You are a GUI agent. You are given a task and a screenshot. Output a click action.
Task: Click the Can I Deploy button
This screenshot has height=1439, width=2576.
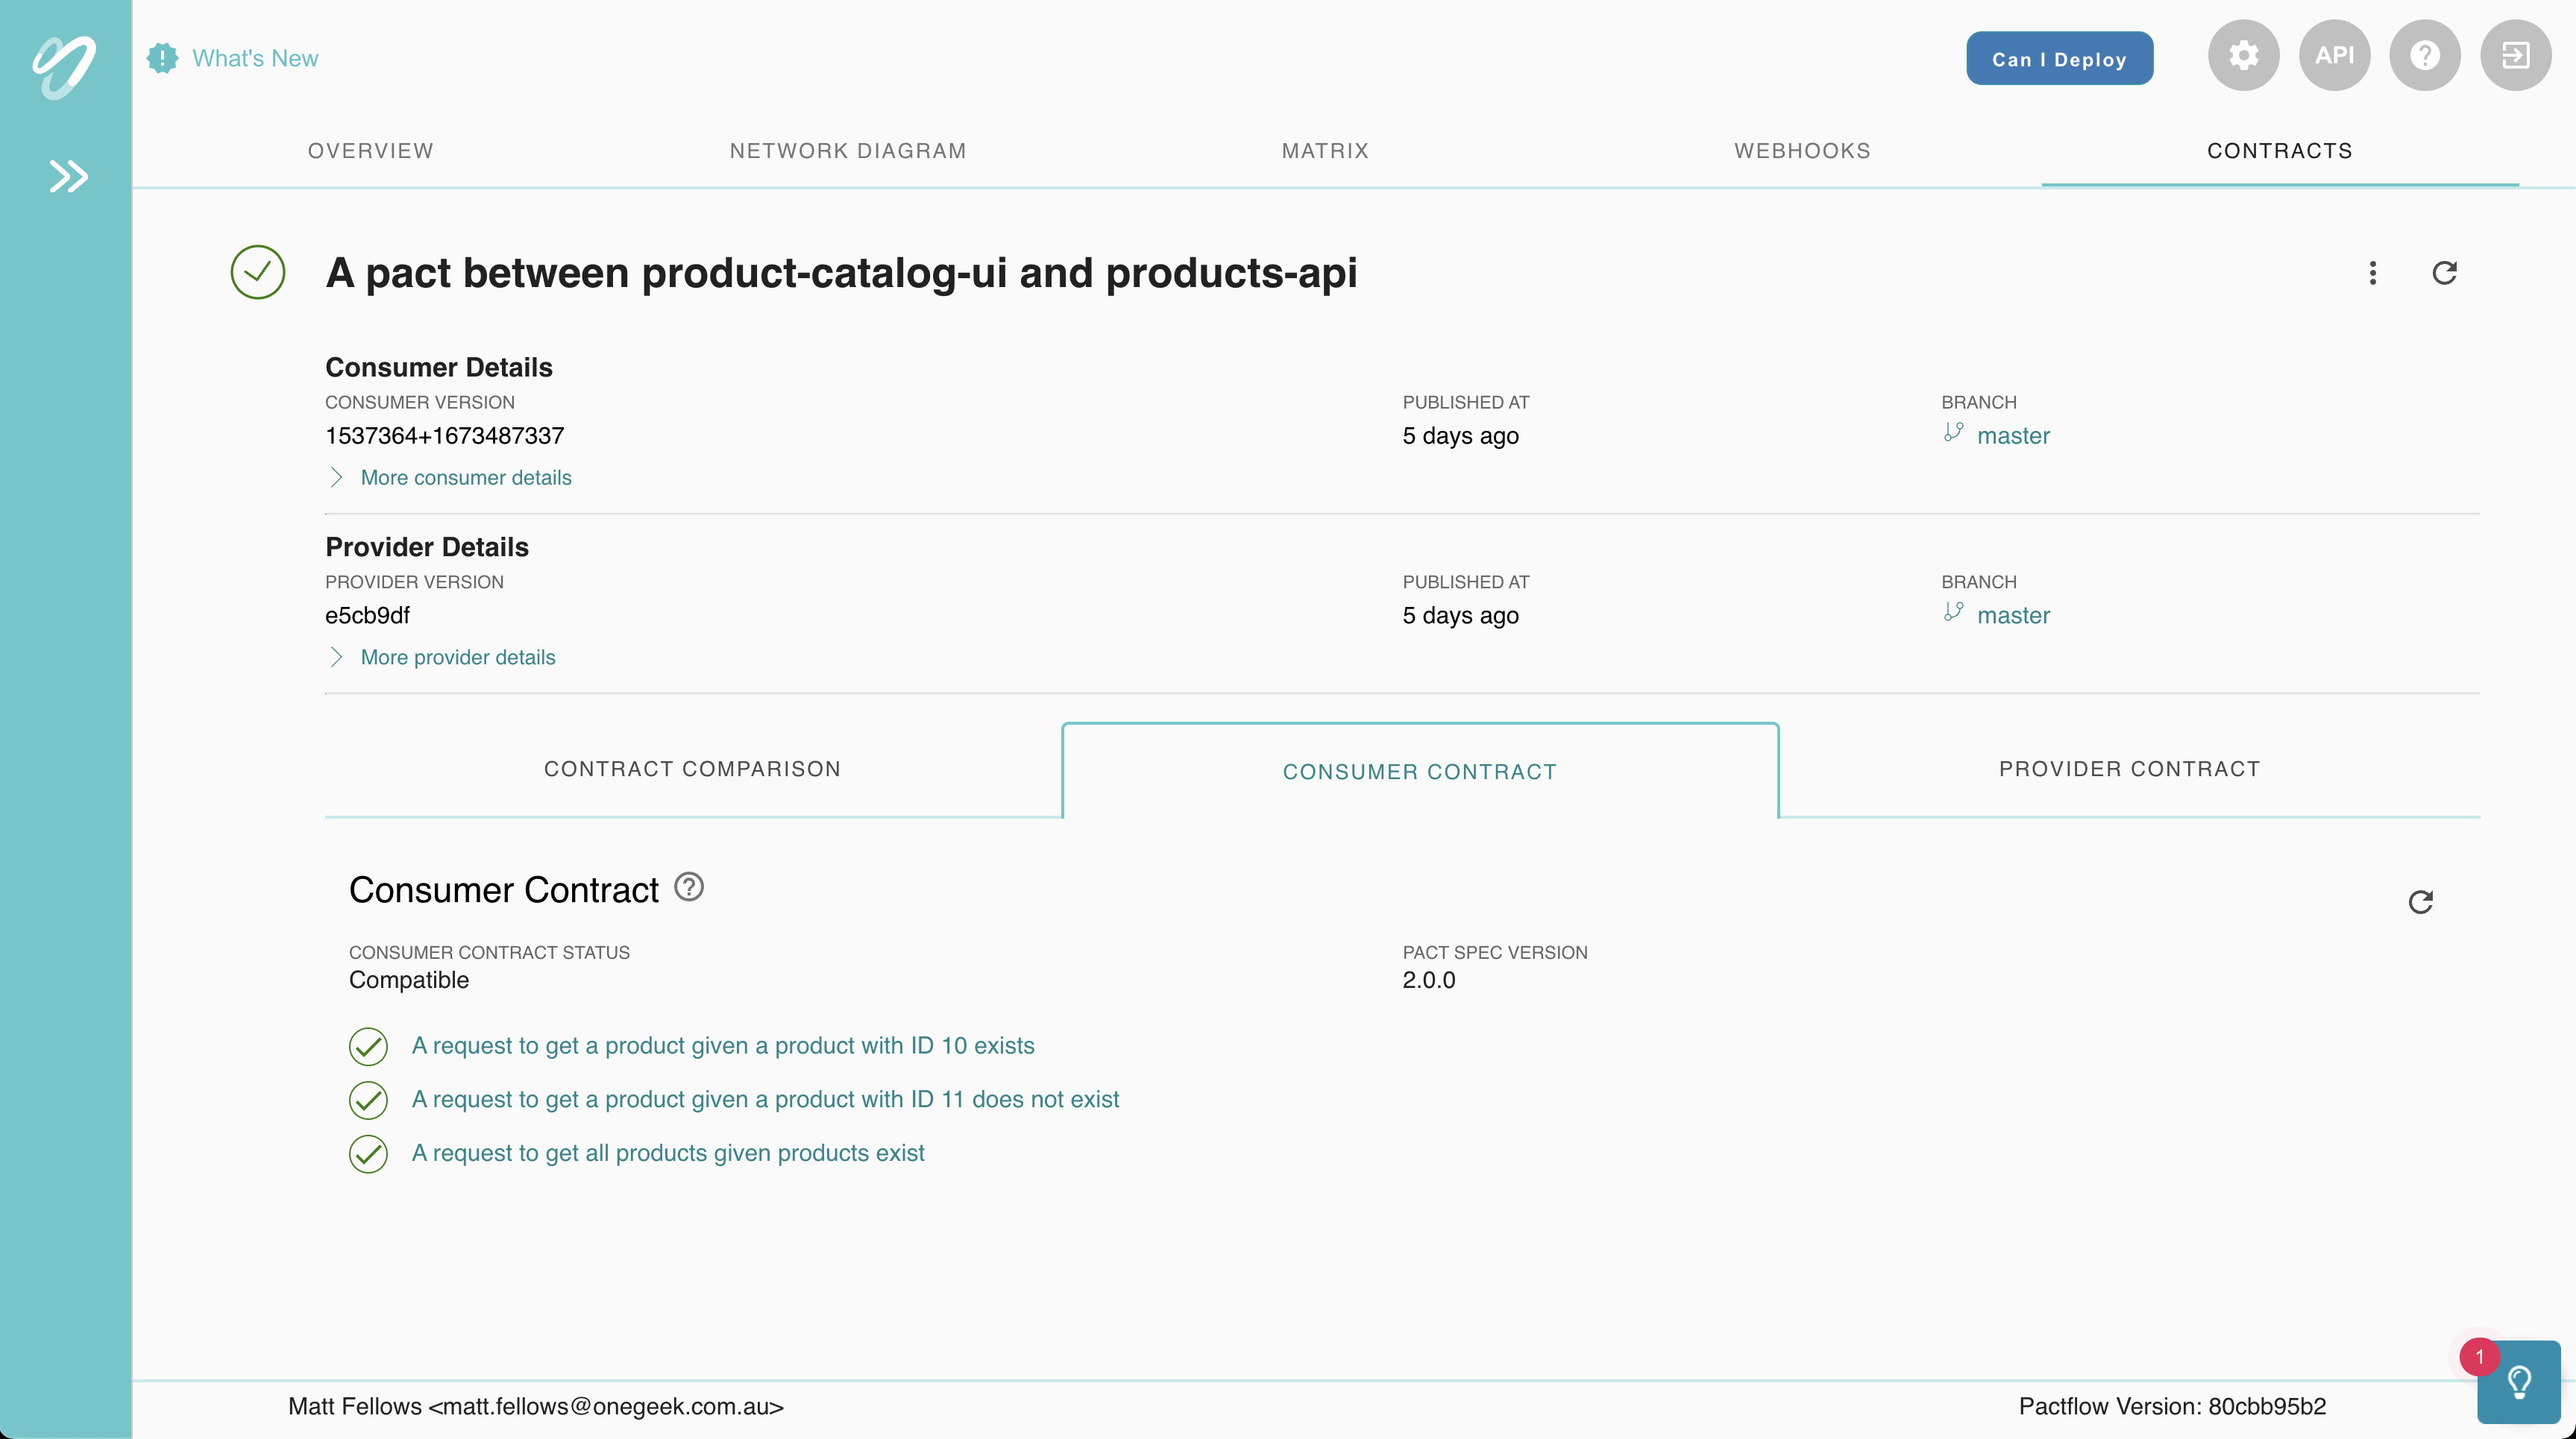tap(2058, 59)
